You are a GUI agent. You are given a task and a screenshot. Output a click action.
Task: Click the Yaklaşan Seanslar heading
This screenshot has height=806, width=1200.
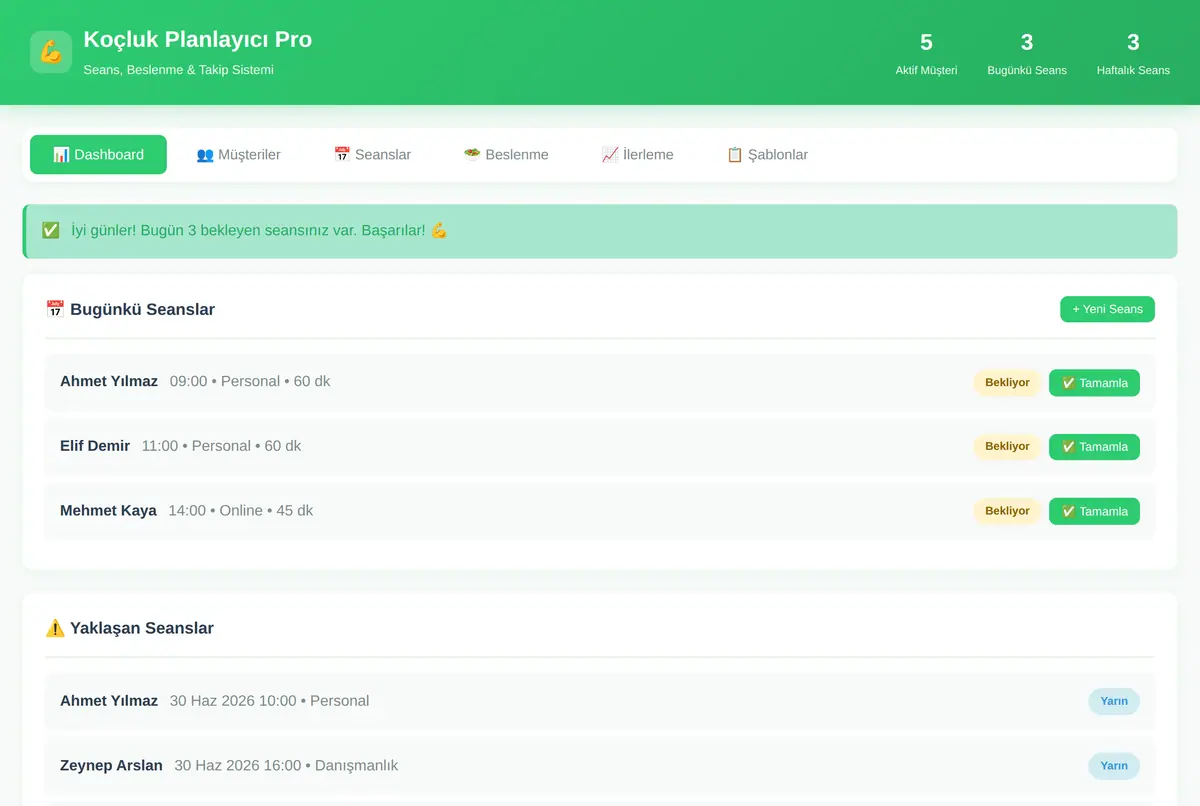pyautogui.click(x=142, y=628)
